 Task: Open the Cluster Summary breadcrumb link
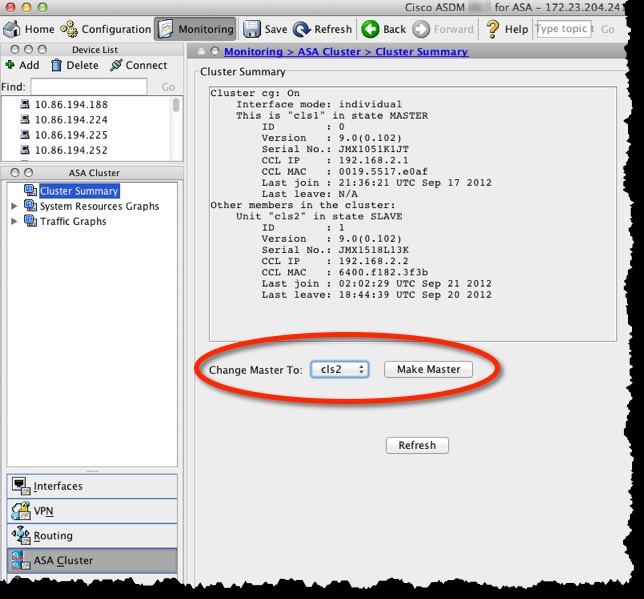coord(422,52)
